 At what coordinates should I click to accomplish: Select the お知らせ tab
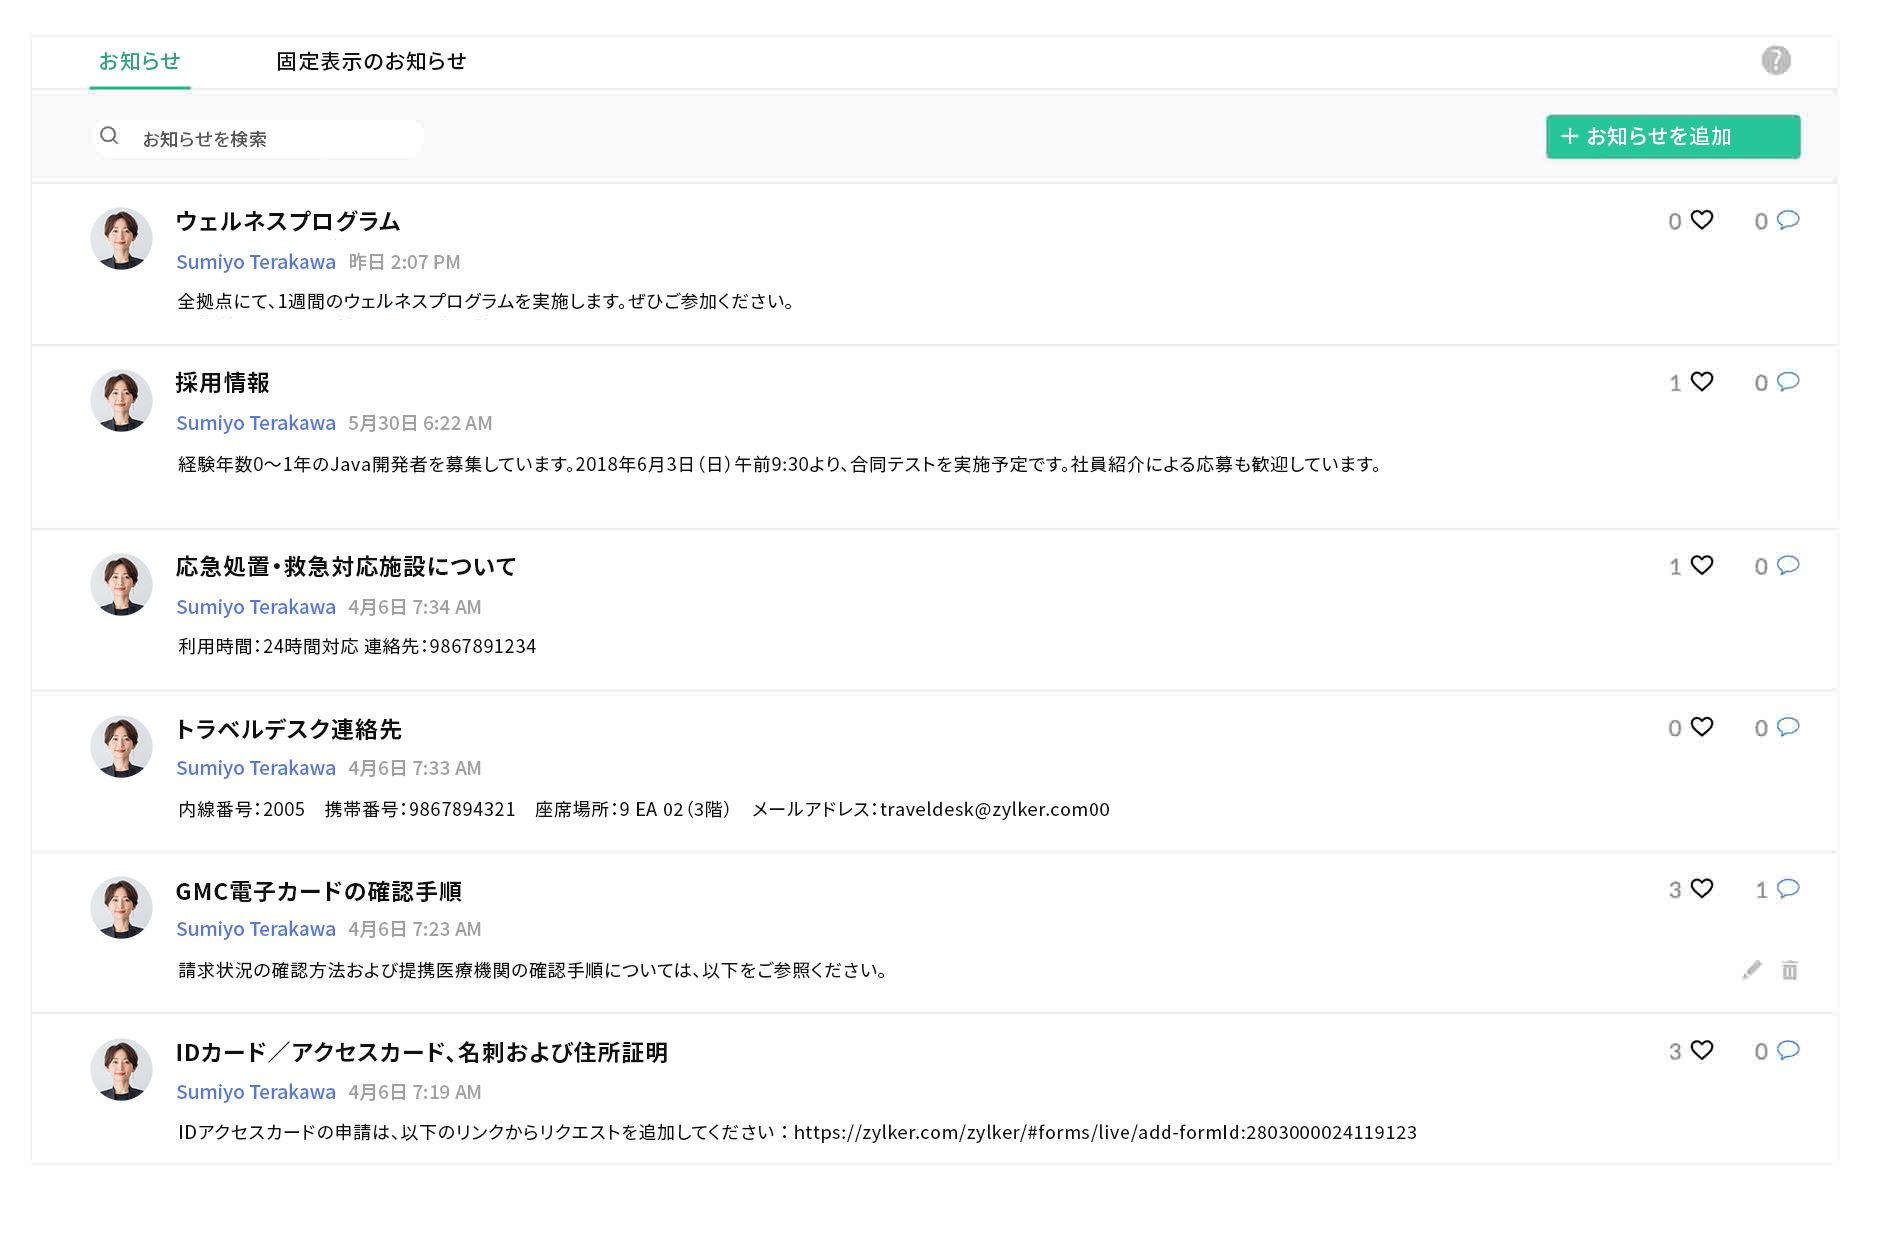pos(139,61)
